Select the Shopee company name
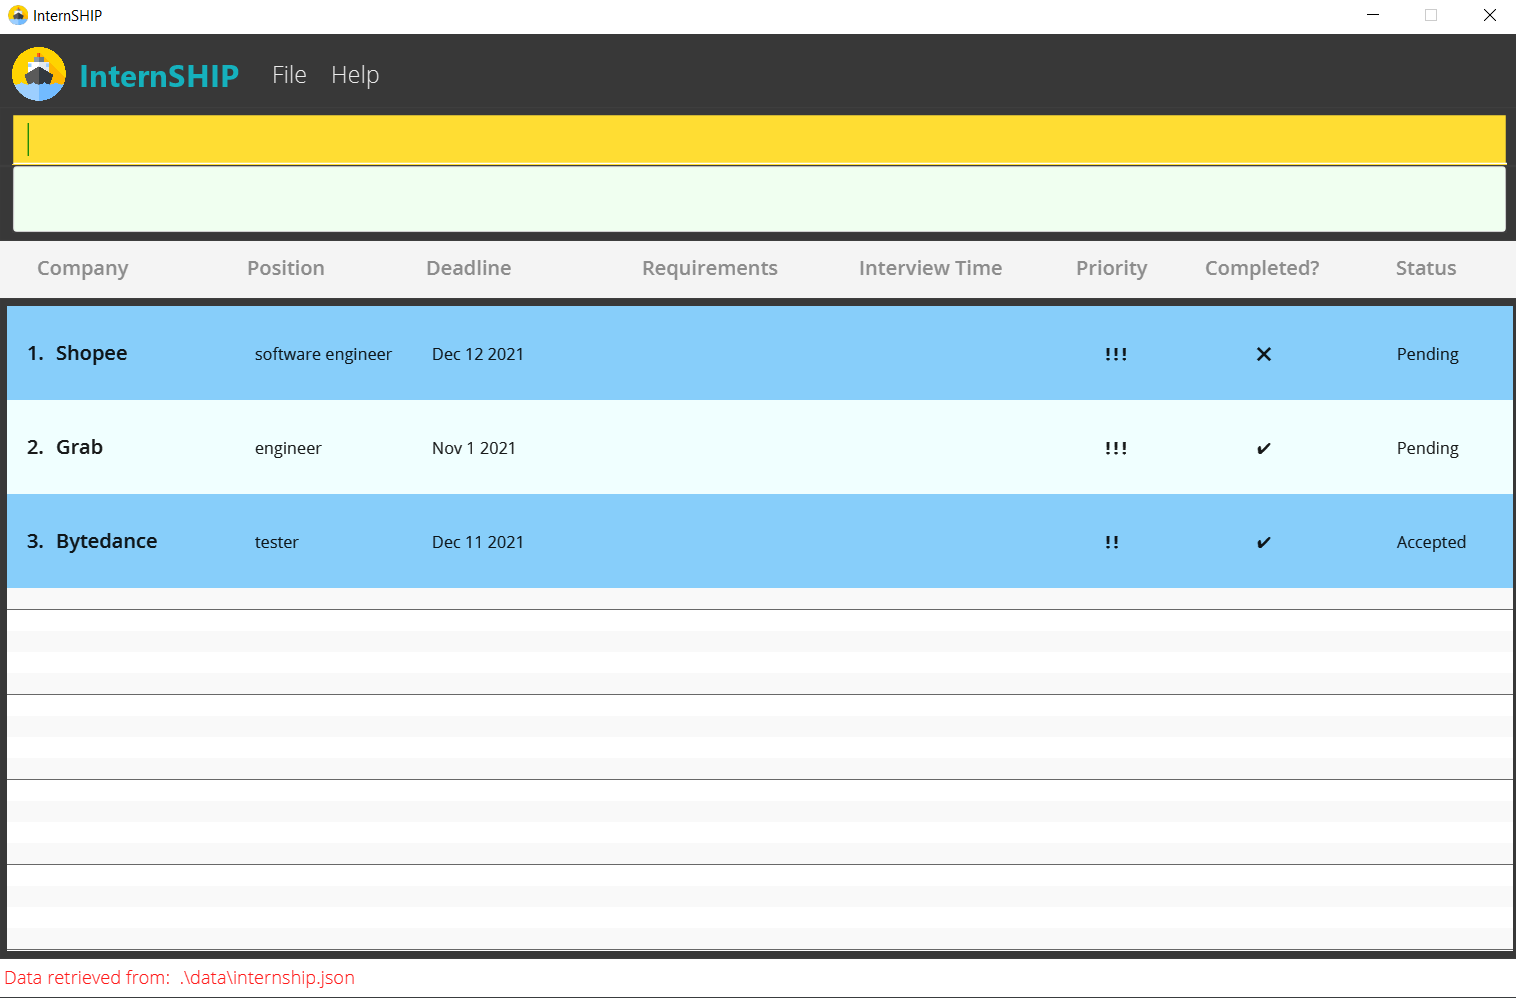The height and width of the screenshot is (998, 1516). [91, 353]
